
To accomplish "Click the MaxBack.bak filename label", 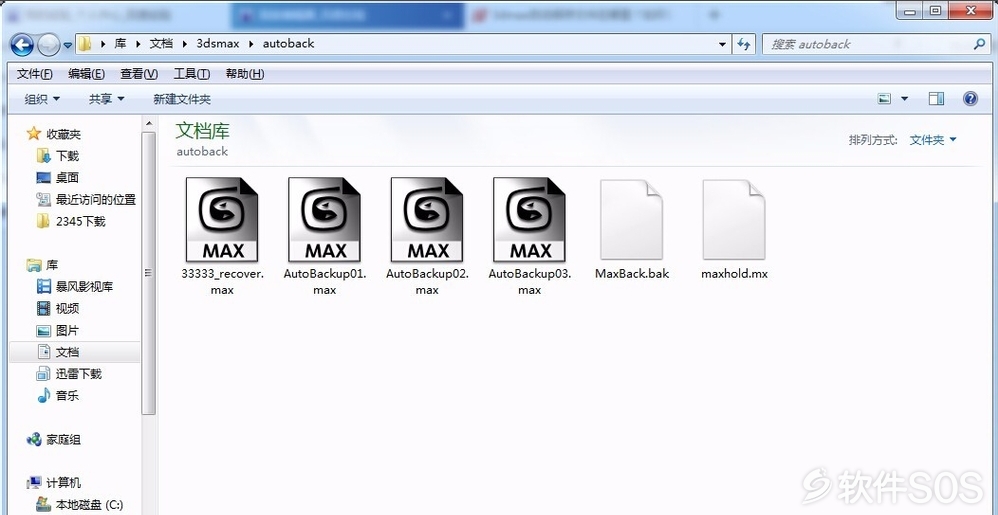I will point(632,274).
